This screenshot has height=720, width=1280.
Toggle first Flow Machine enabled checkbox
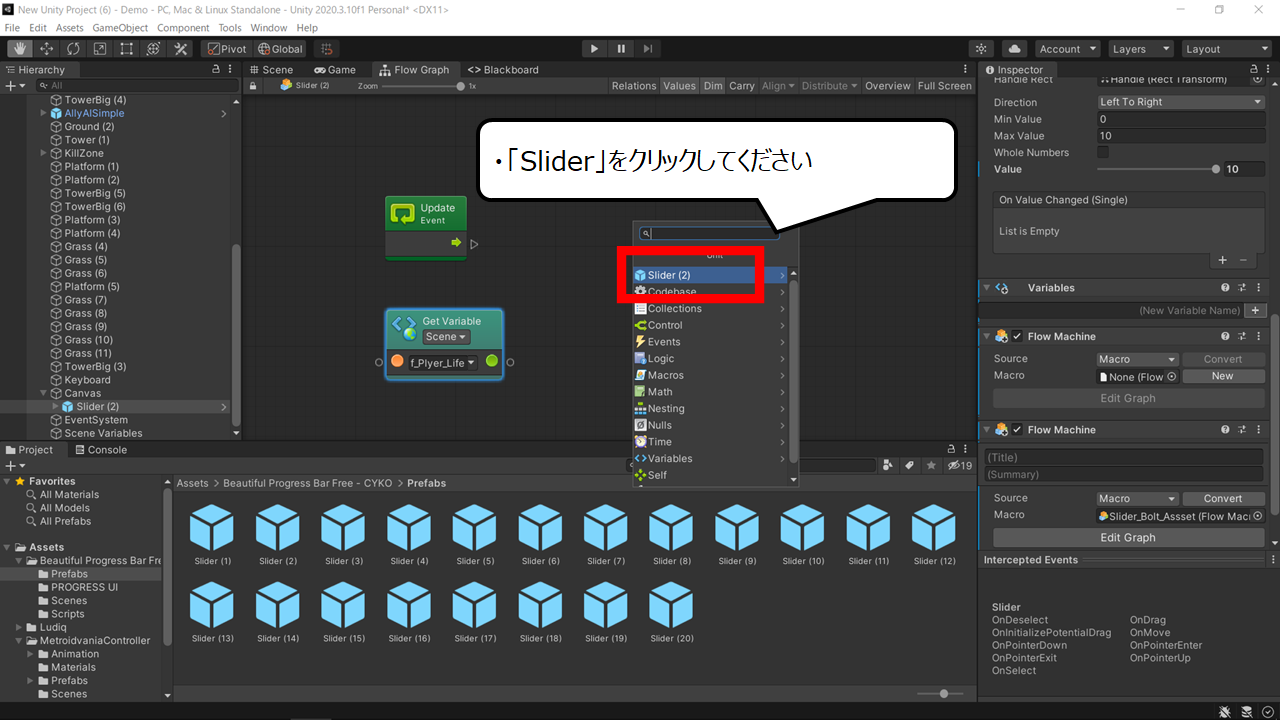click(x=1017, y=336)
